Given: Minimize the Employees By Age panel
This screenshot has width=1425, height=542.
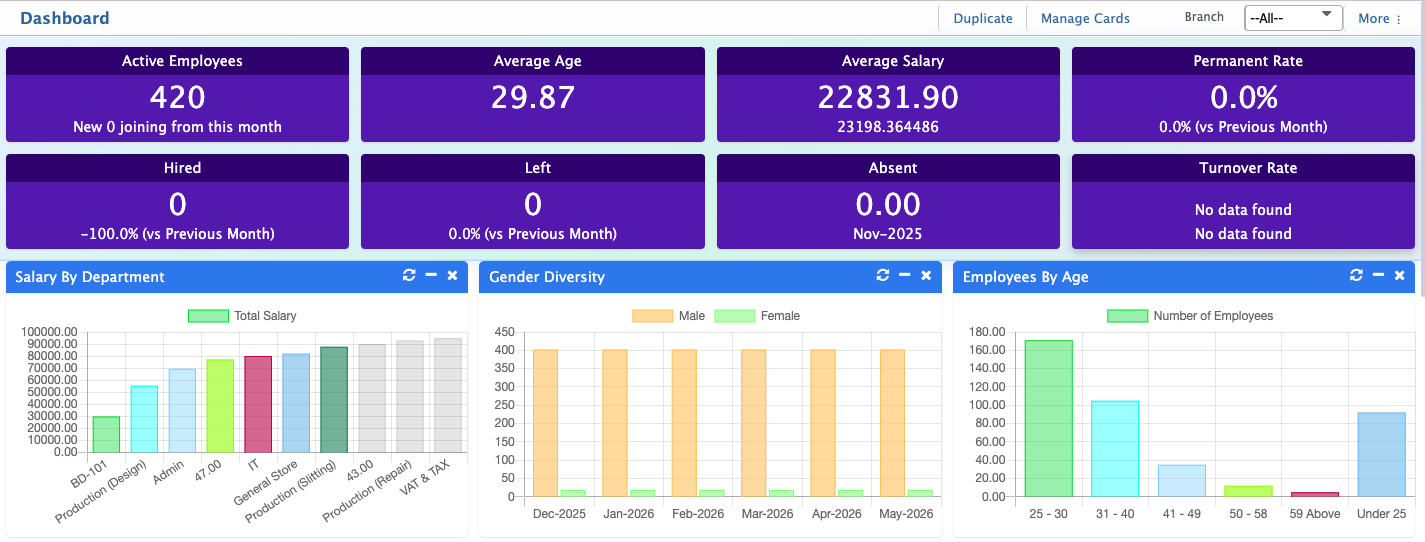Looking at the screenshot, I should [x=1379, y=276].
